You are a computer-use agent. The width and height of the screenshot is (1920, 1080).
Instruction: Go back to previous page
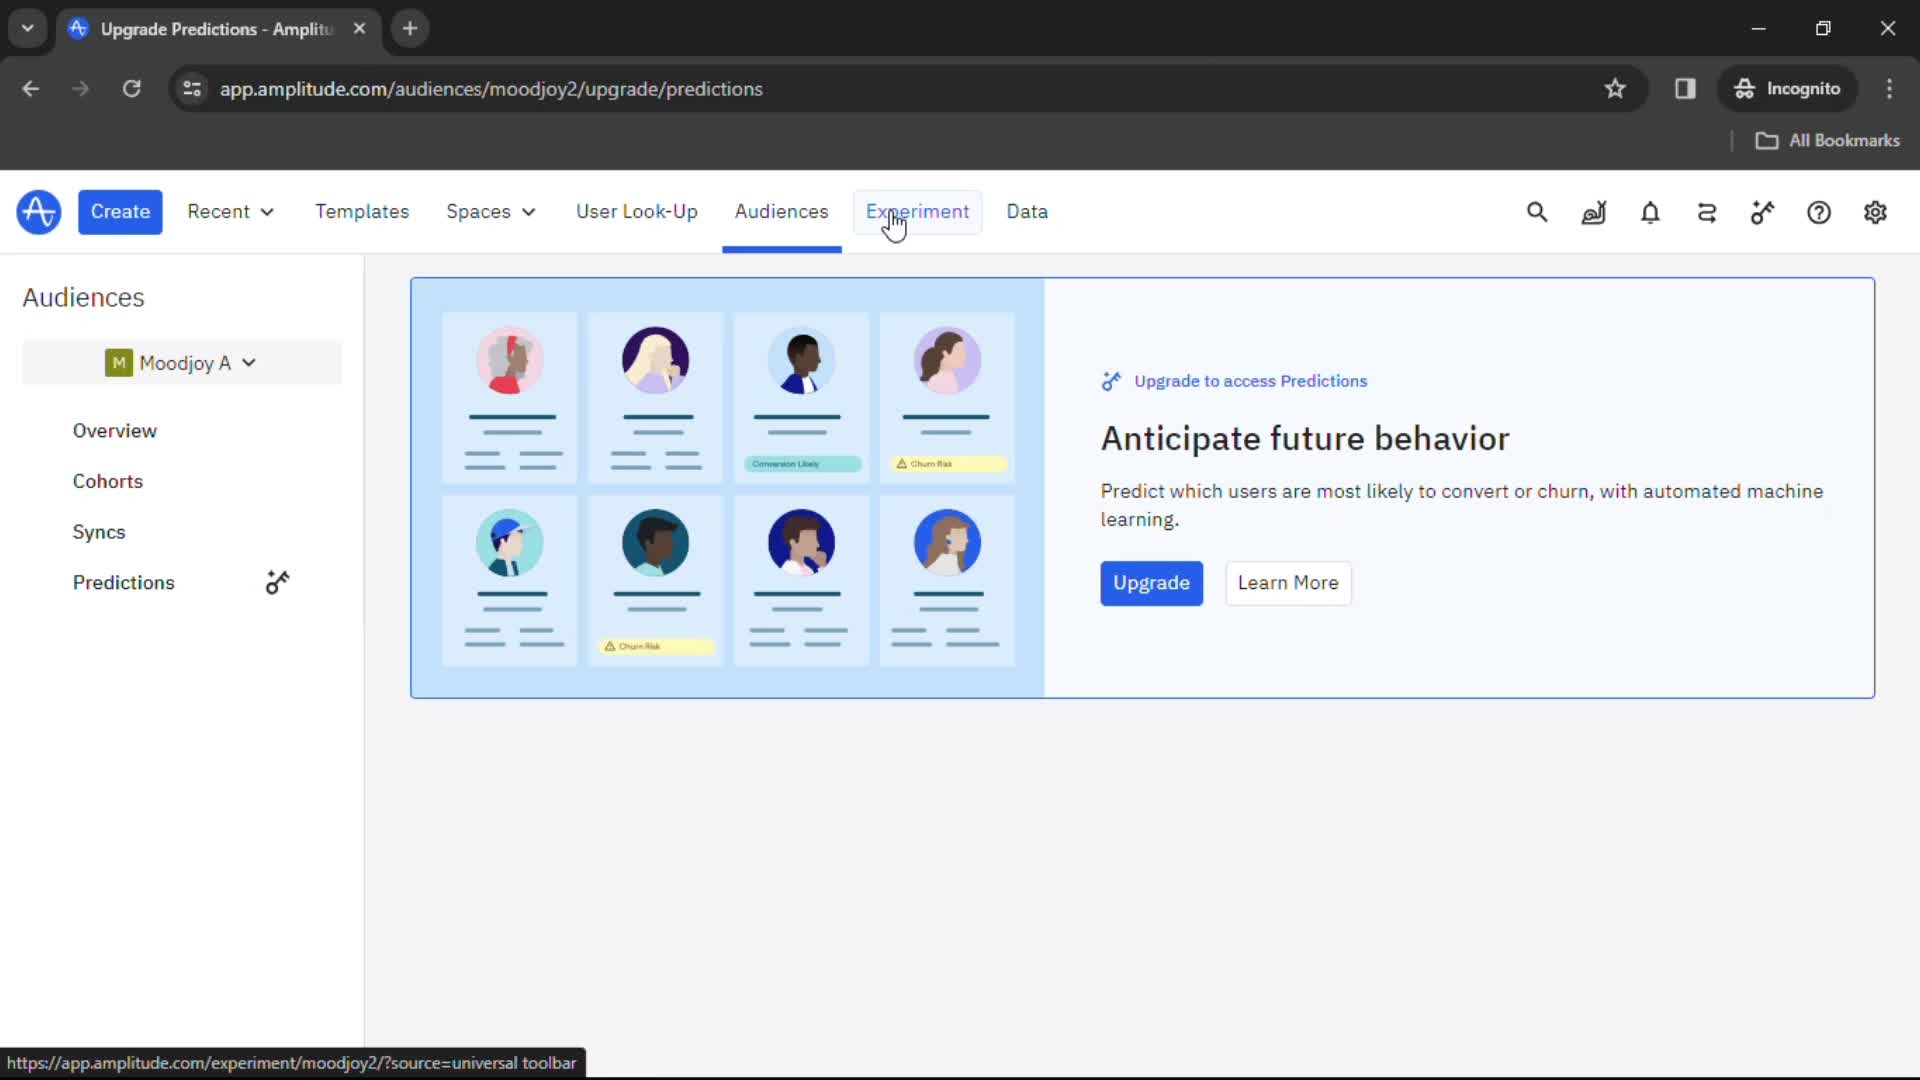(x=31, y=89)
